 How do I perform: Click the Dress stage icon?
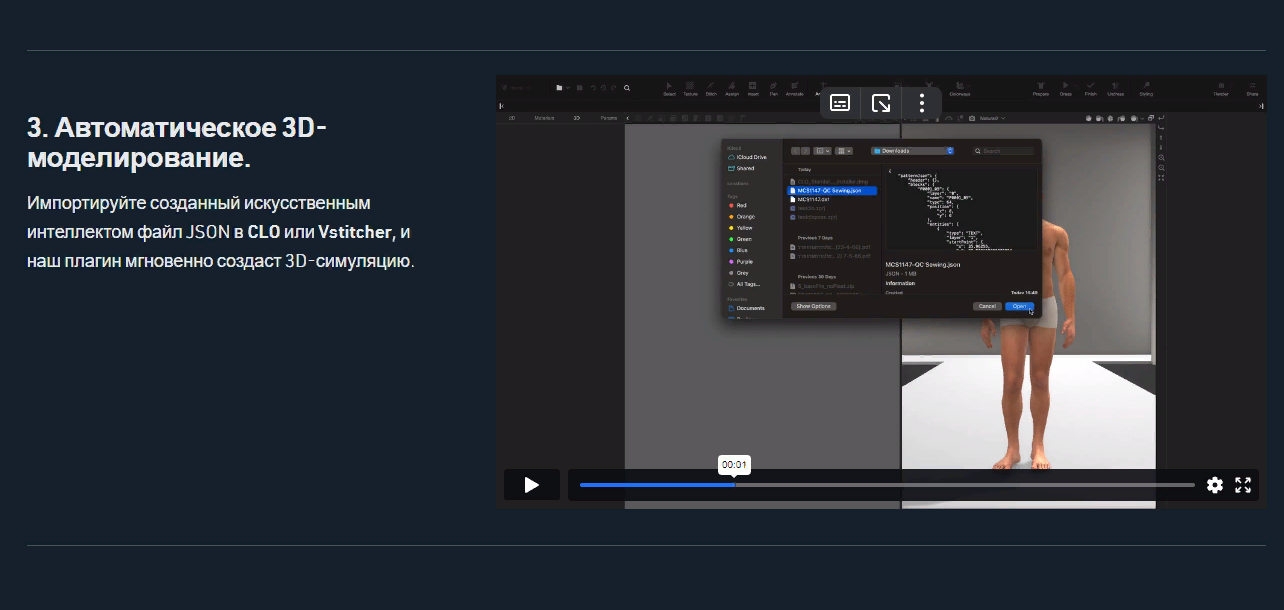coord(1066,88)
